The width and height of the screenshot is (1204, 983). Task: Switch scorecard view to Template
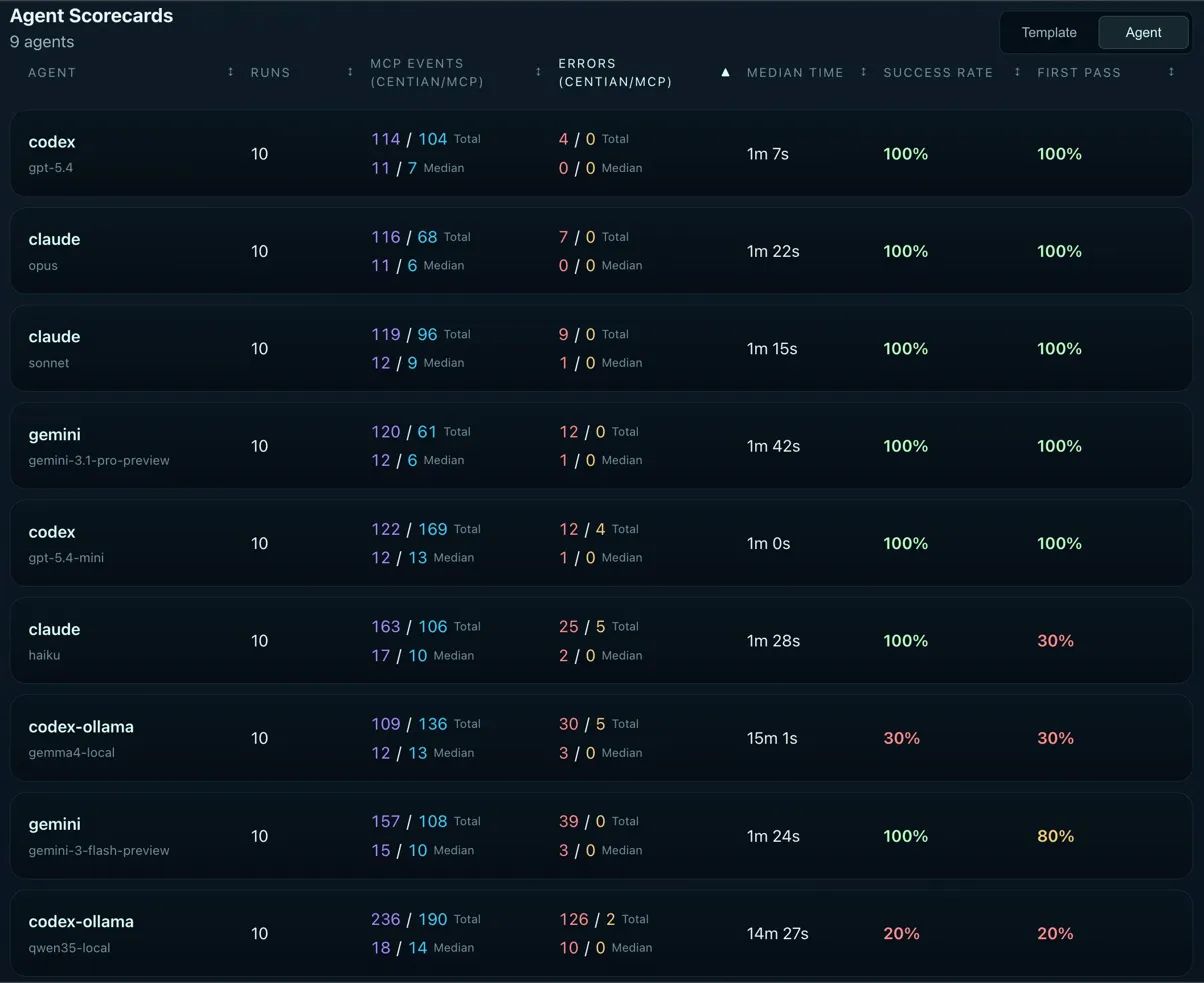coord(1049,31)
